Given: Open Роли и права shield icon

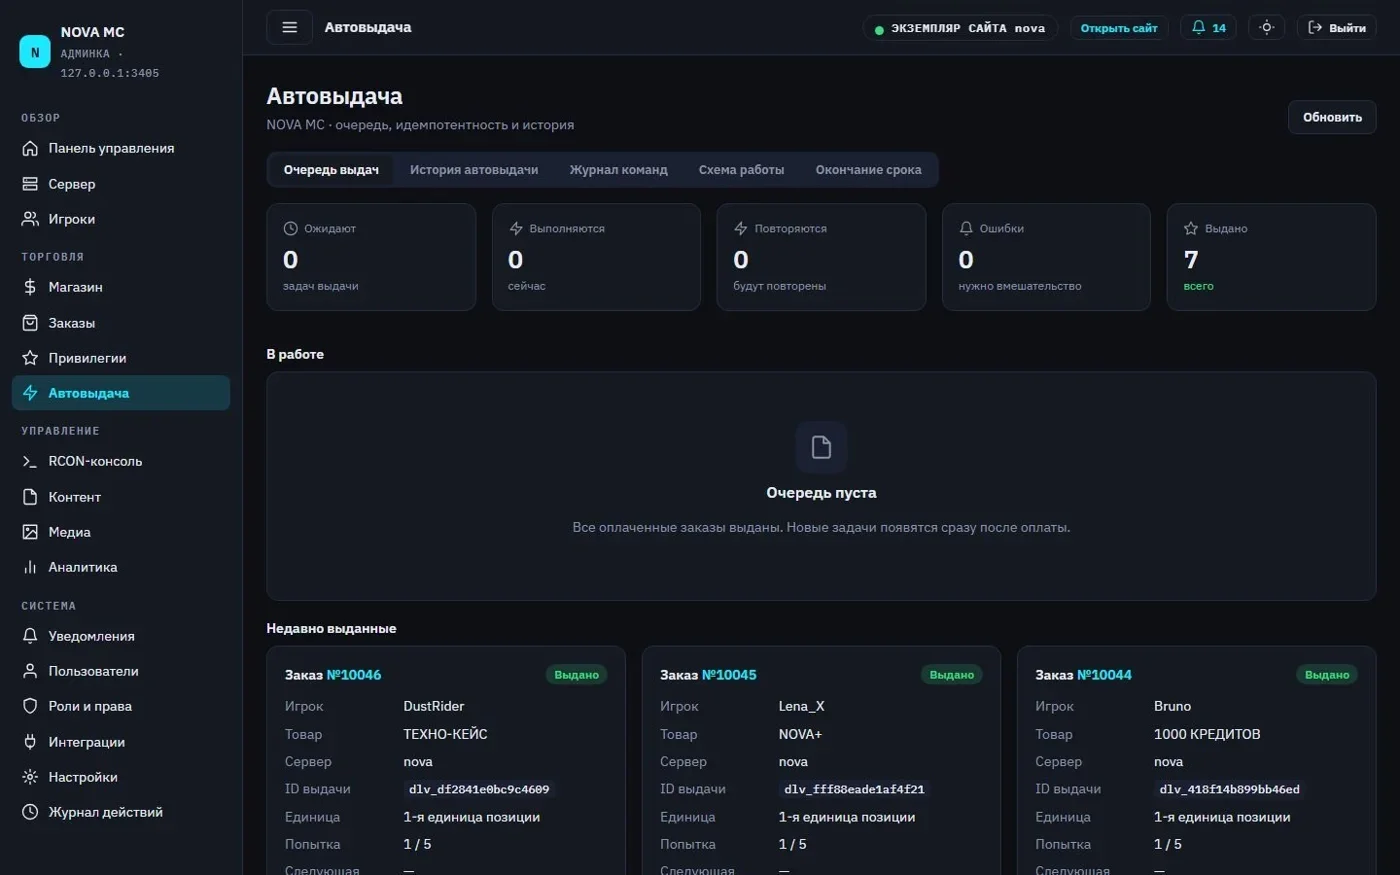Looking at the screenshot, I should point(30,706).
